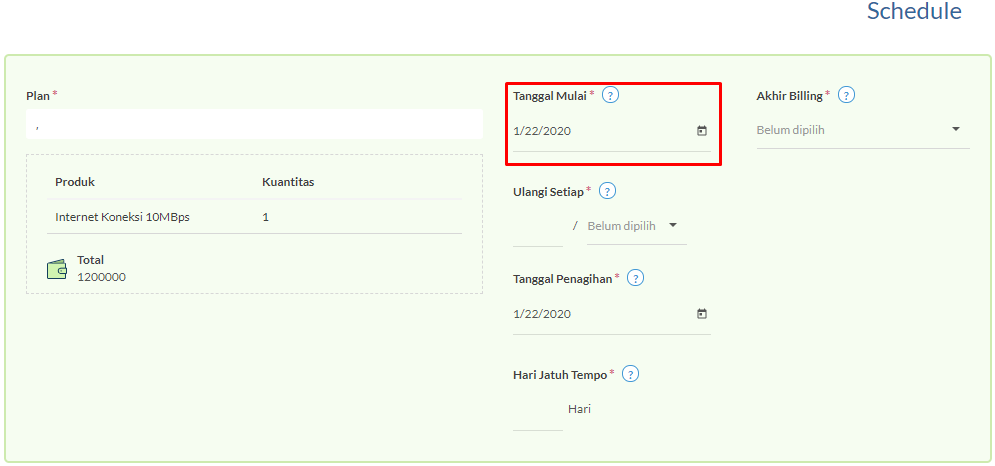Click the Internet Koneksi 10MBps product row
The height and width of the screenshot is (466, 995).
click(x=254, y=217)
